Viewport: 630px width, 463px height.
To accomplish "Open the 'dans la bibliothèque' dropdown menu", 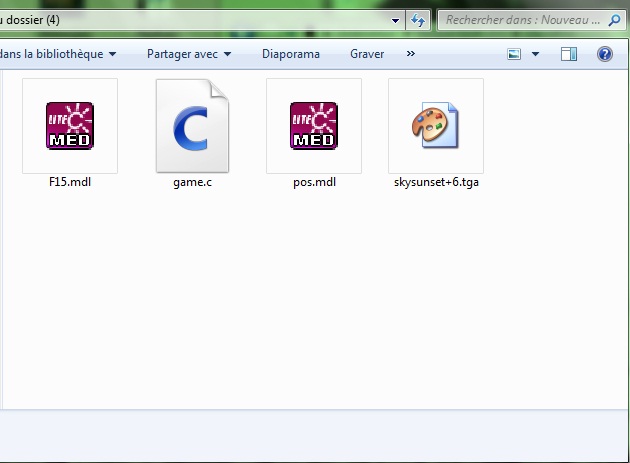I will click(x=58, y=54).
